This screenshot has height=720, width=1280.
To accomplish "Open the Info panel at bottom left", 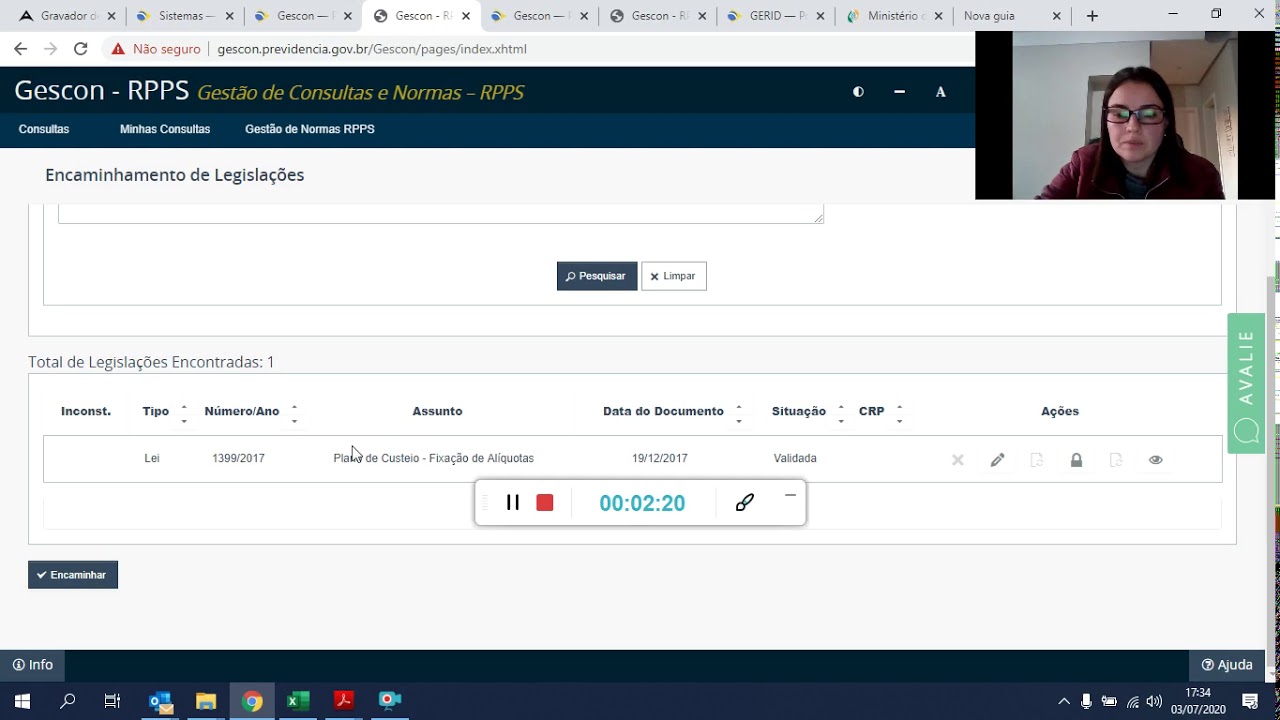I will pyautogui.click(x=33, y=665).
